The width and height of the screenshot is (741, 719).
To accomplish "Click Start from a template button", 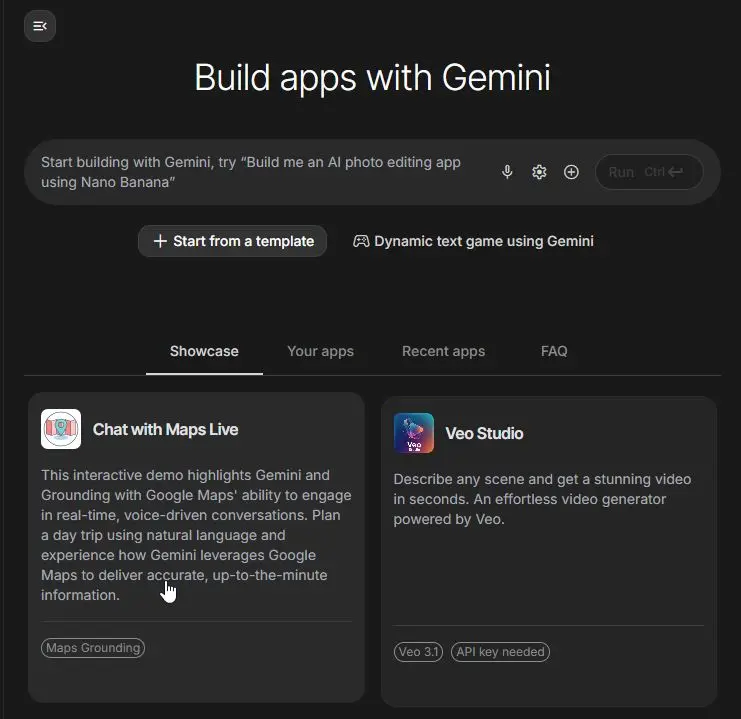I will click(x=232, y=241).
